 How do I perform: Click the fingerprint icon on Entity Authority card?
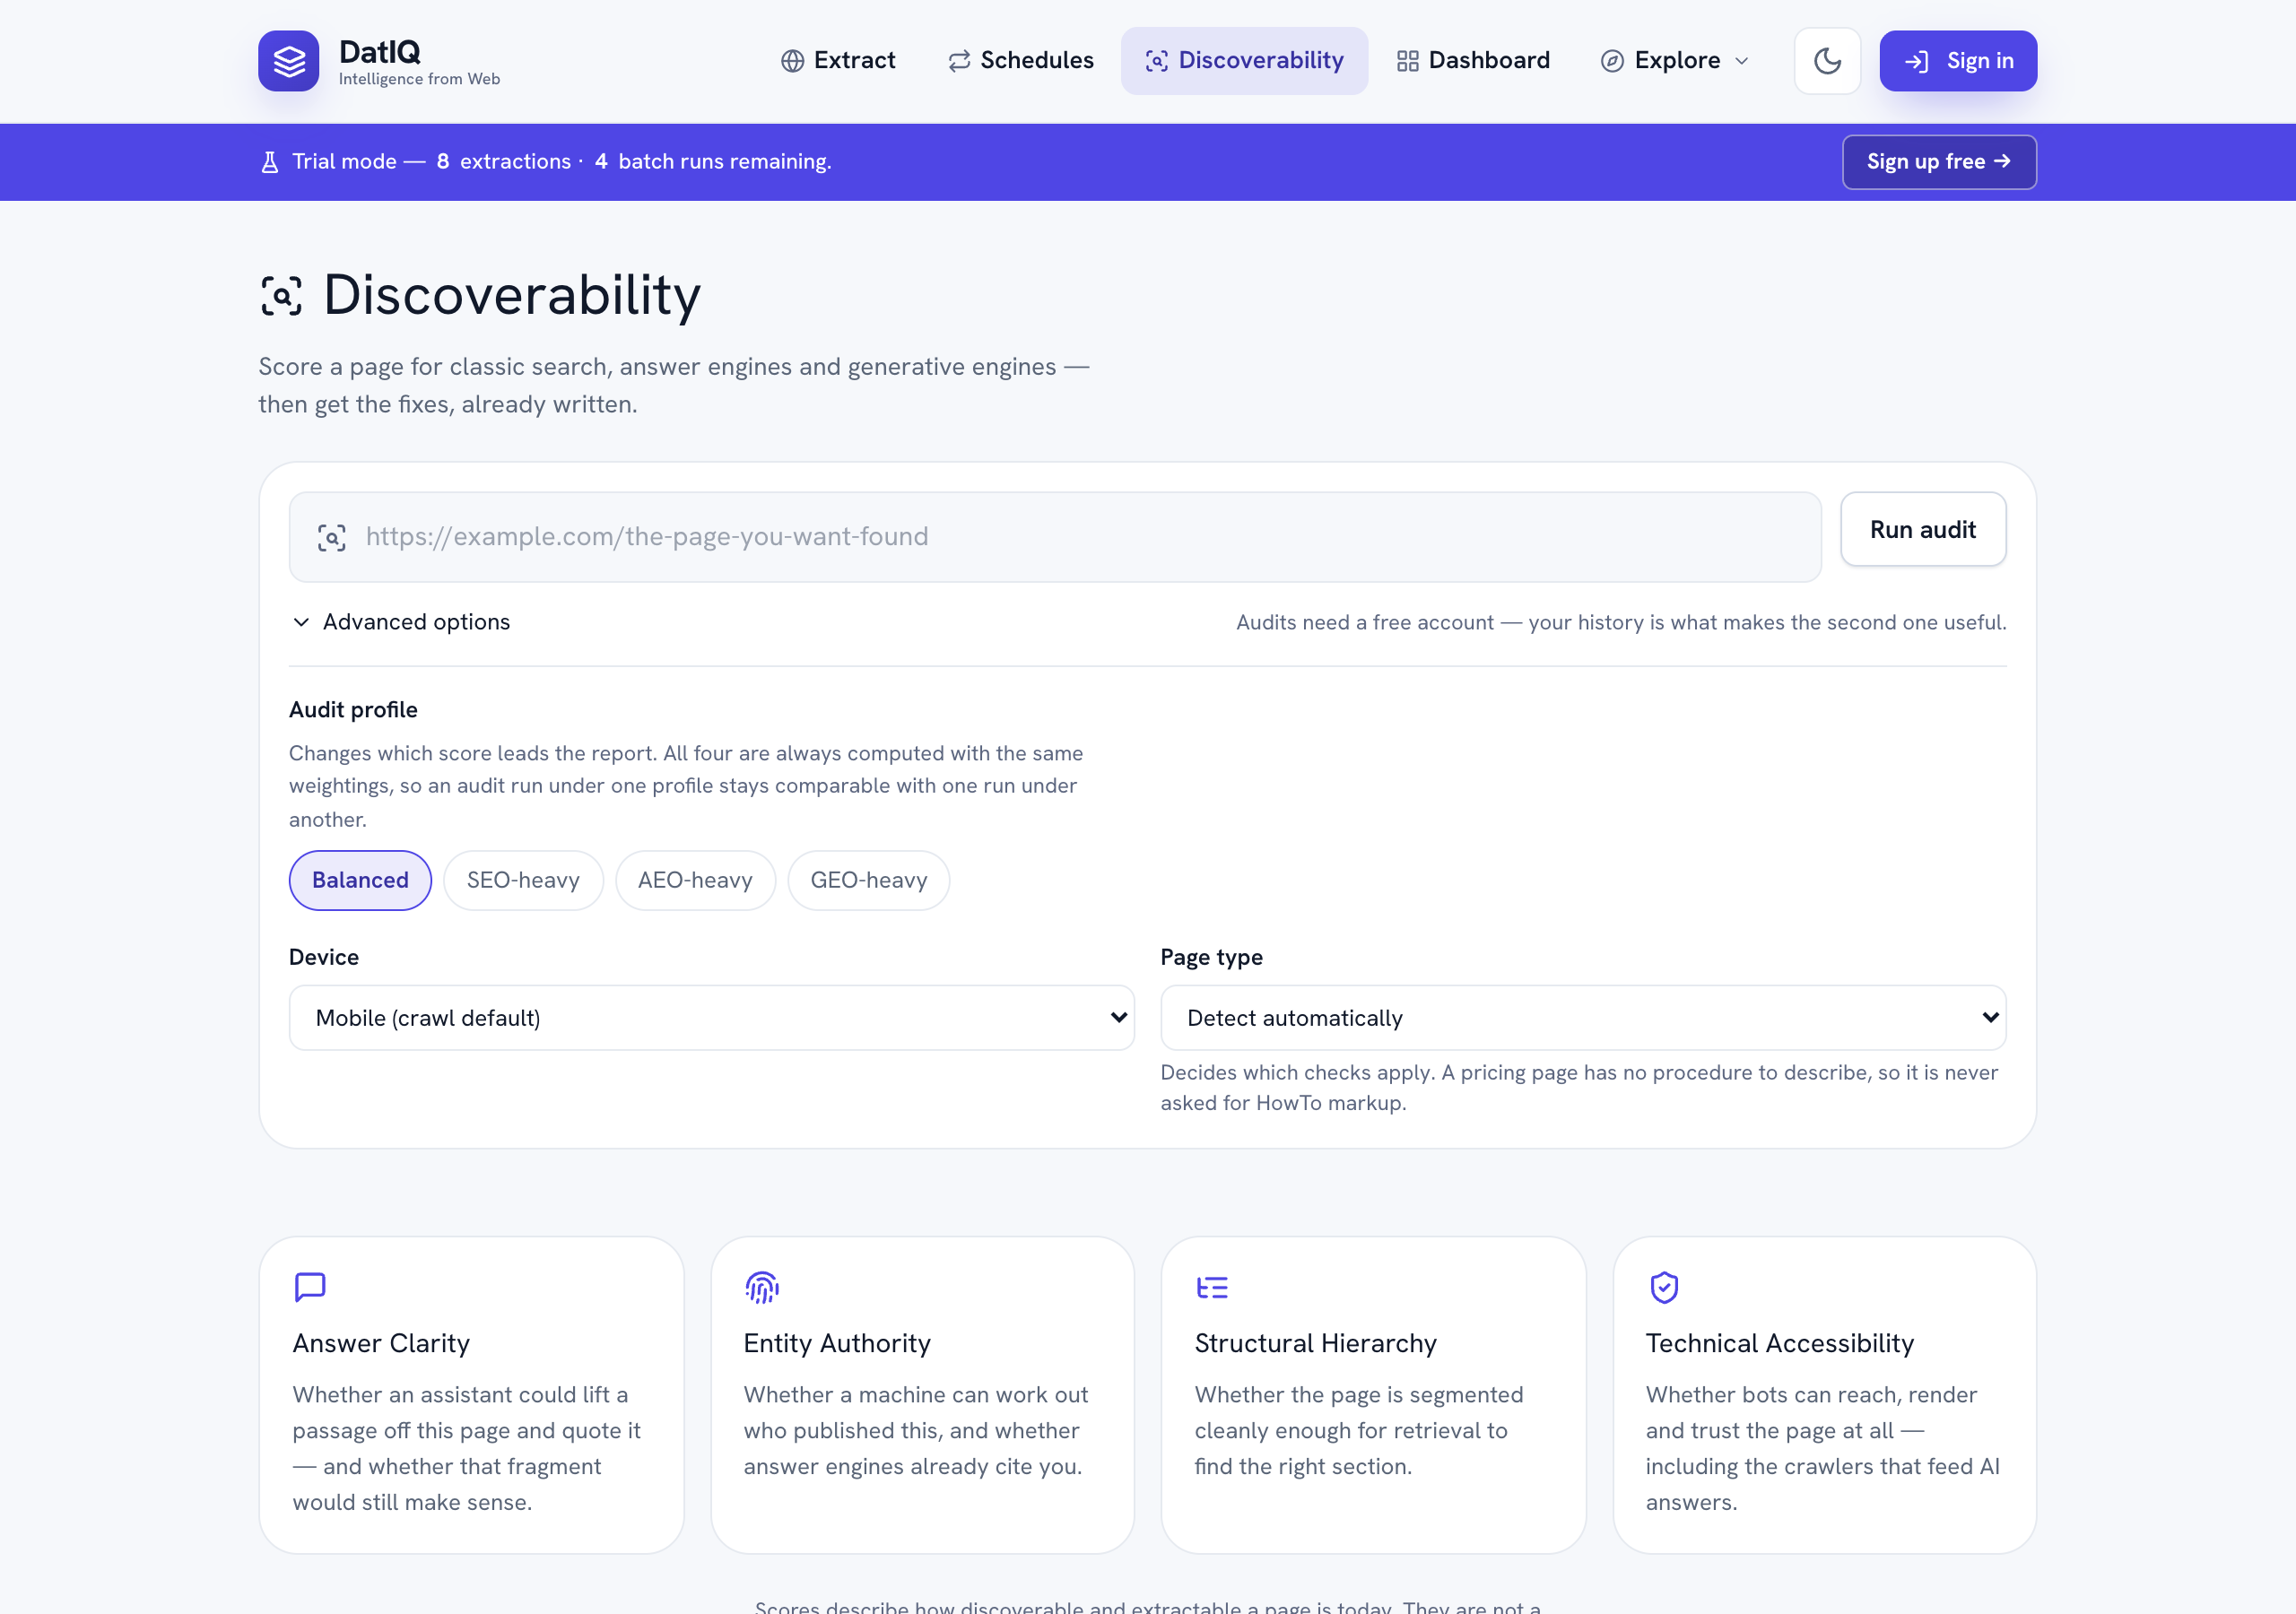(762, 1287)
